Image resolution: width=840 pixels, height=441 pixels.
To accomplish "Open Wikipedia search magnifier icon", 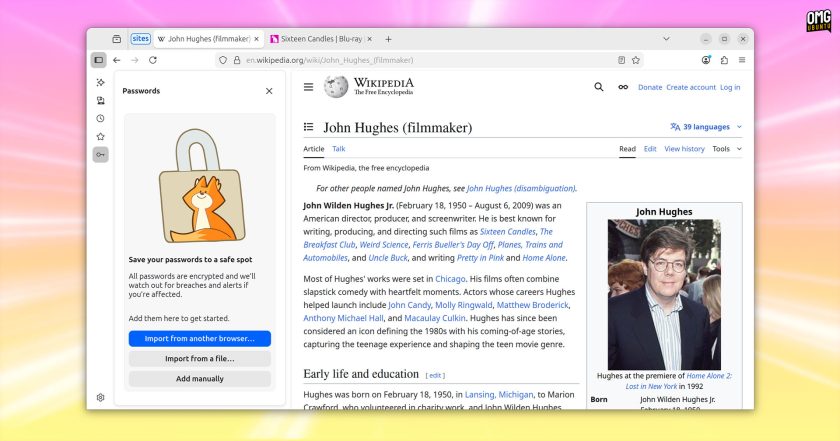I will pyautogui.click(x=598, y=87).
